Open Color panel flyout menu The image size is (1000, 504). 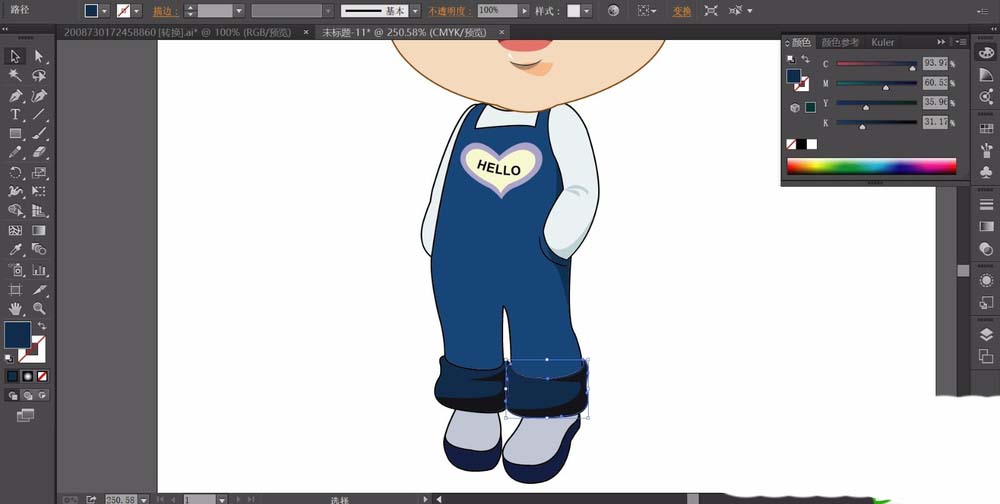[962, 42]
